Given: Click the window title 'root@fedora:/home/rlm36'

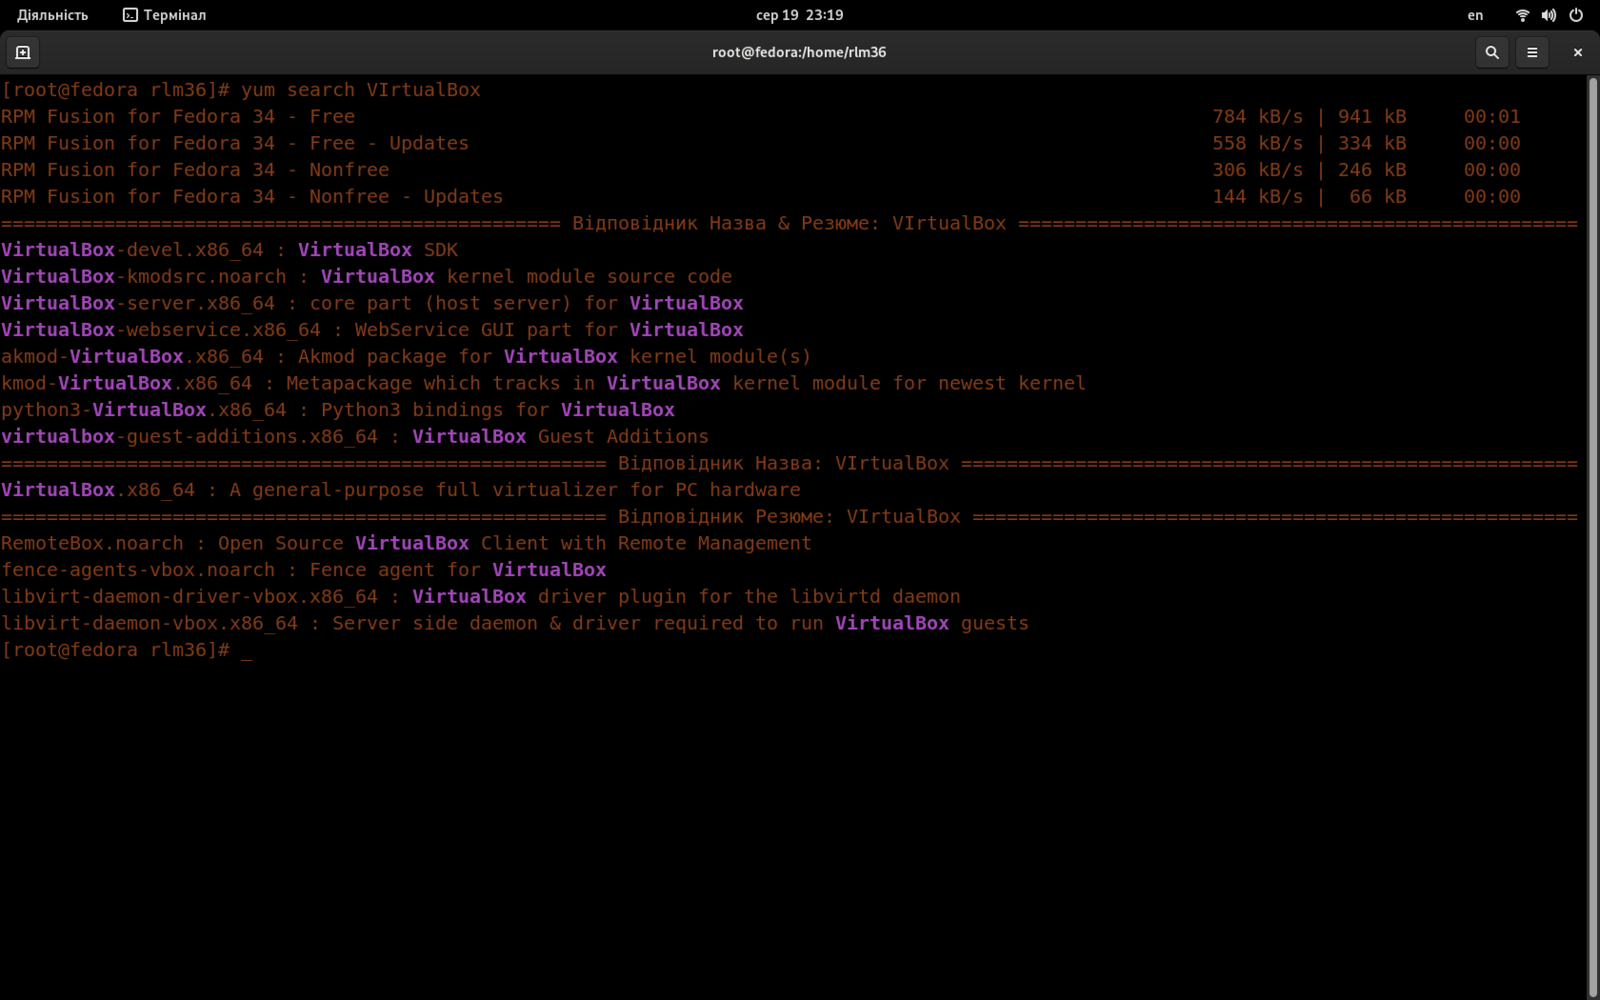Looking at the screenshot, I should click(x=799, y=52).
